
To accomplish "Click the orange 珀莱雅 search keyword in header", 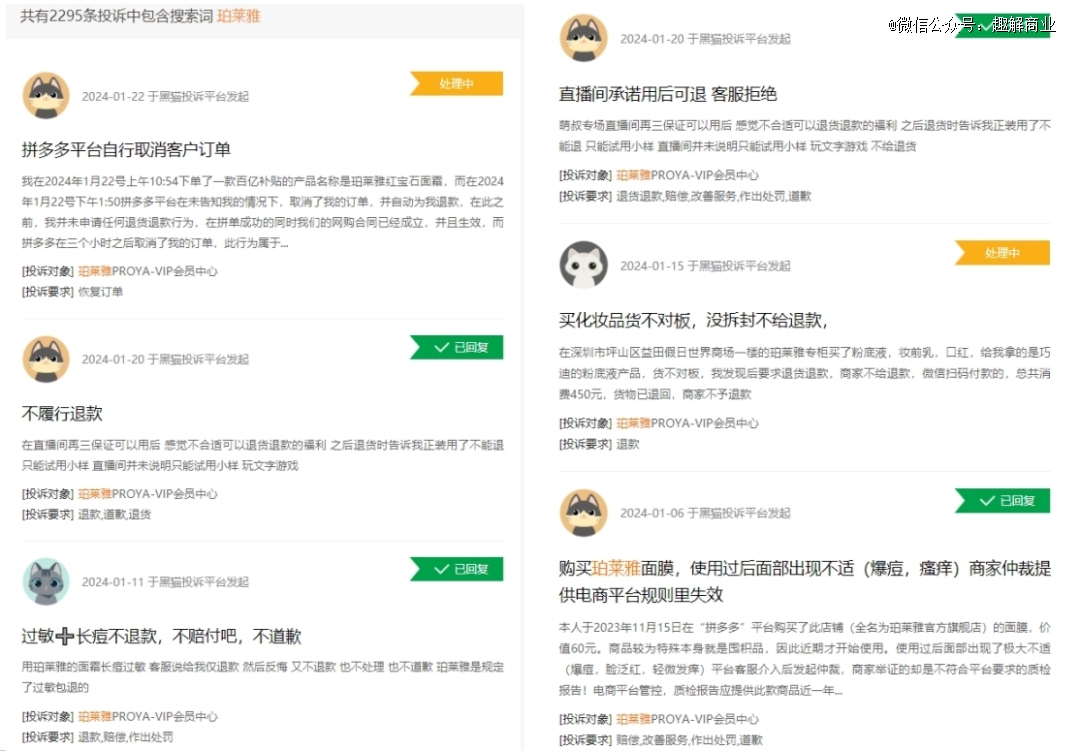I will coord(238,17).
